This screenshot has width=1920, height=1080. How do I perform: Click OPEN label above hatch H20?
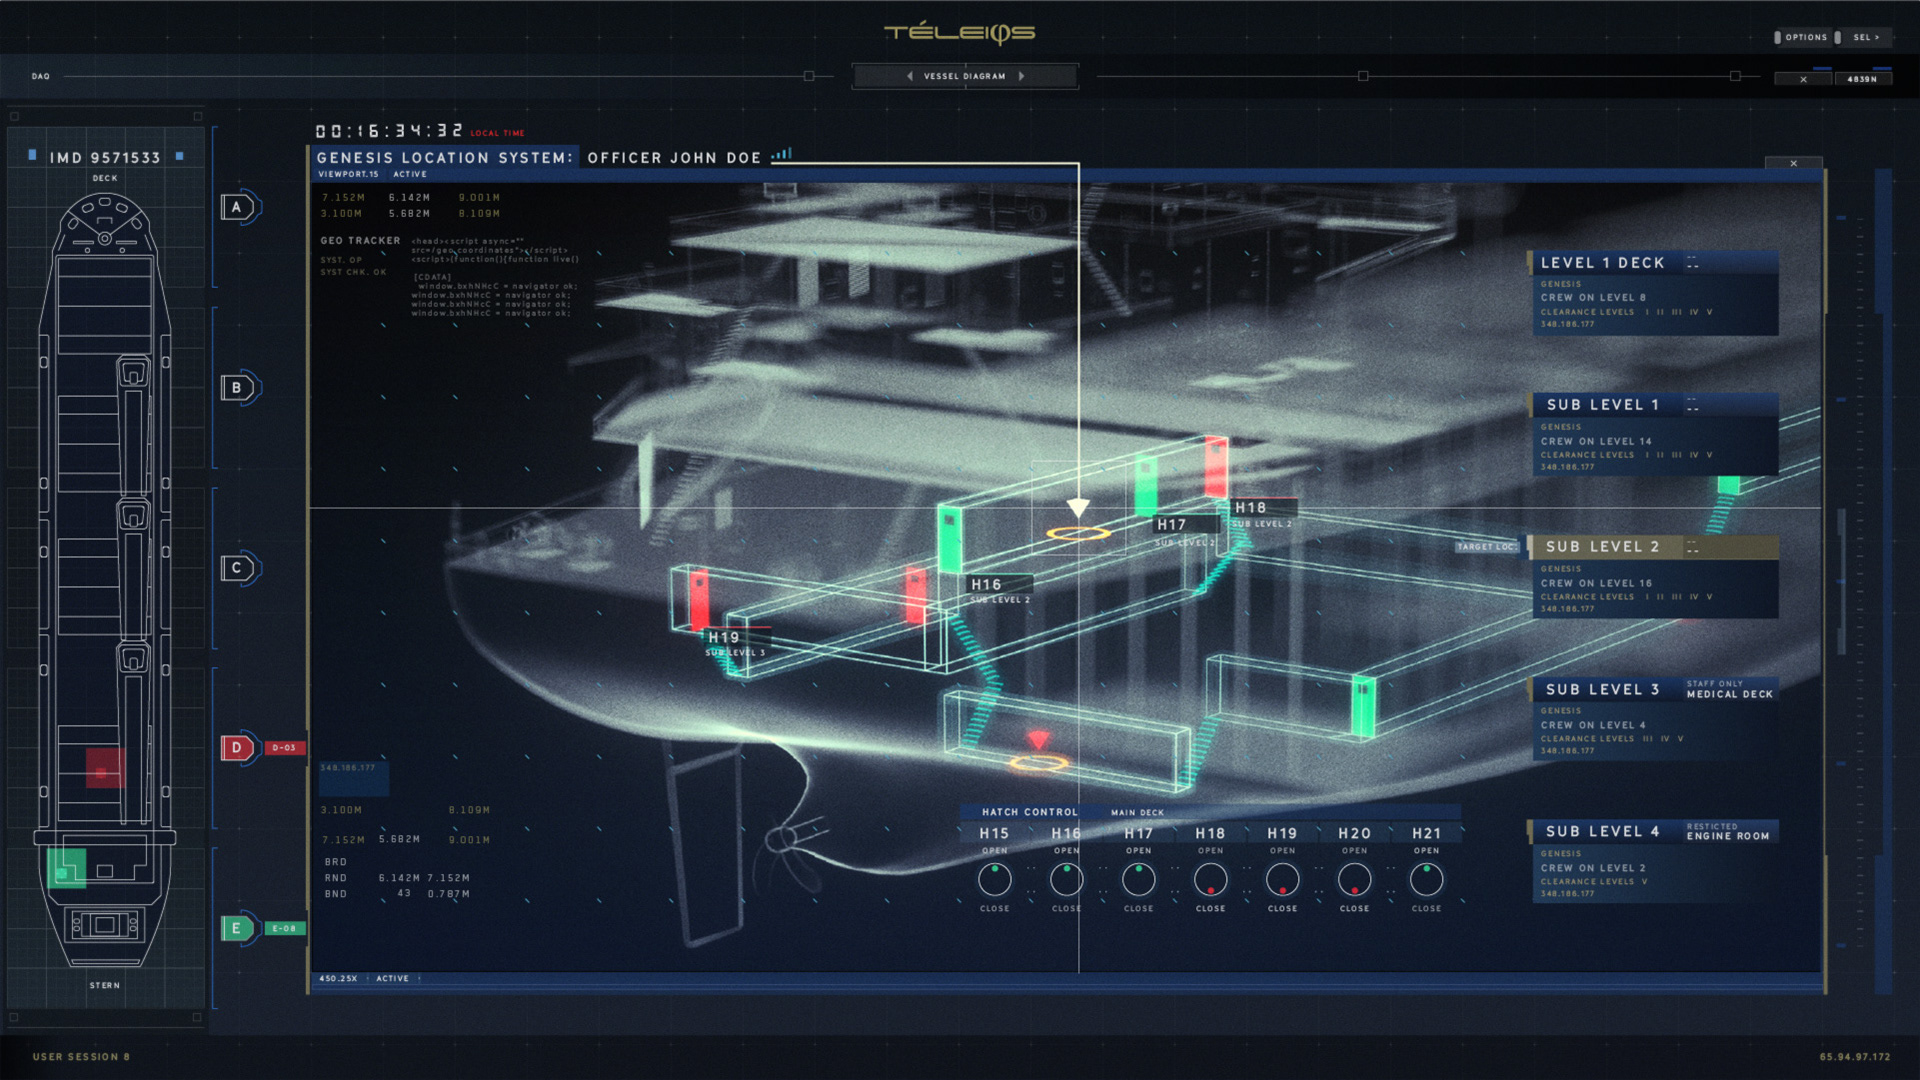(x=1355, y=851)
